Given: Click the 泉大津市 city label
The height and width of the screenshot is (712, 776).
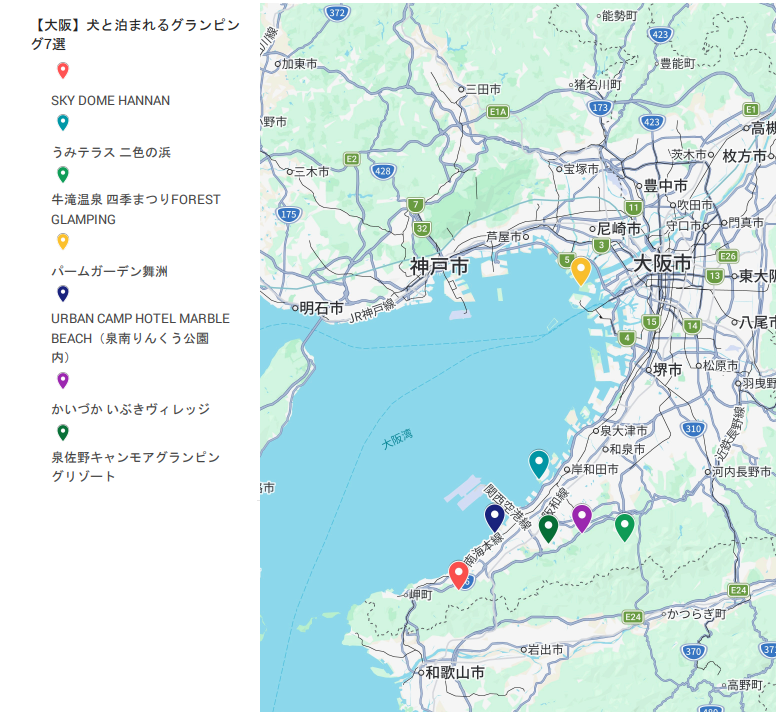Looking at the screenshot, I should tap(624, 431).
